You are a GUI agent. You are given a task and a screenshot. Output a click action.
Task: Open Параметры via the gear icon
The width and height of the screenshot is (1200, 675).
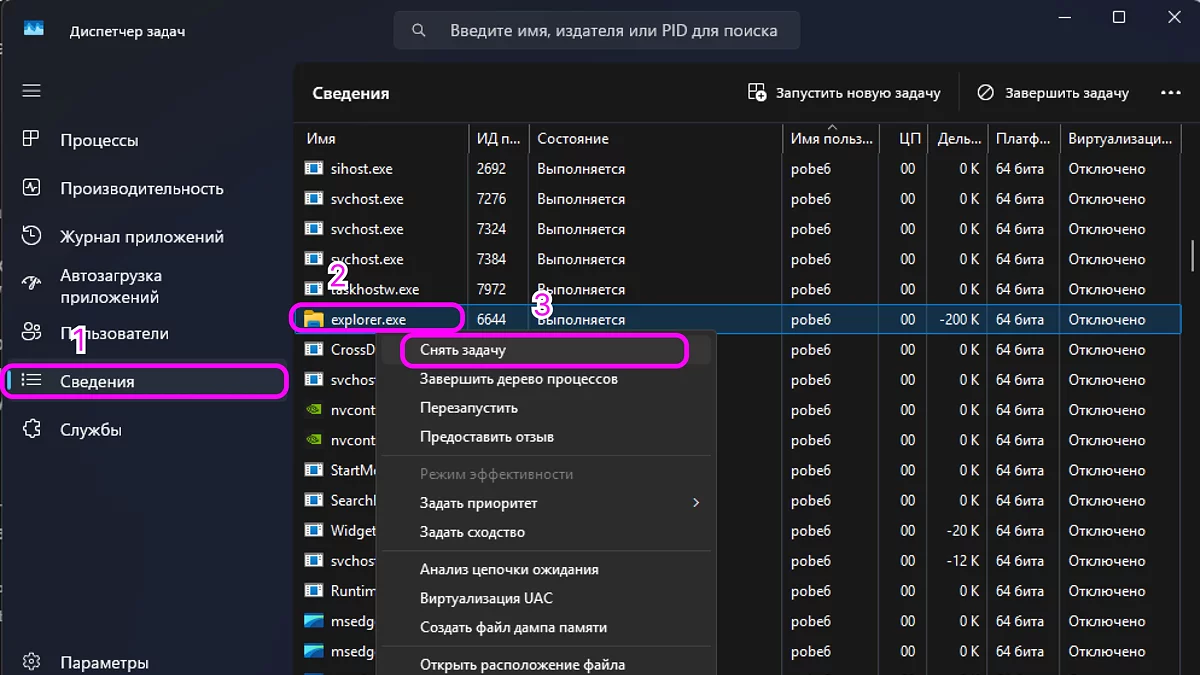30,661
